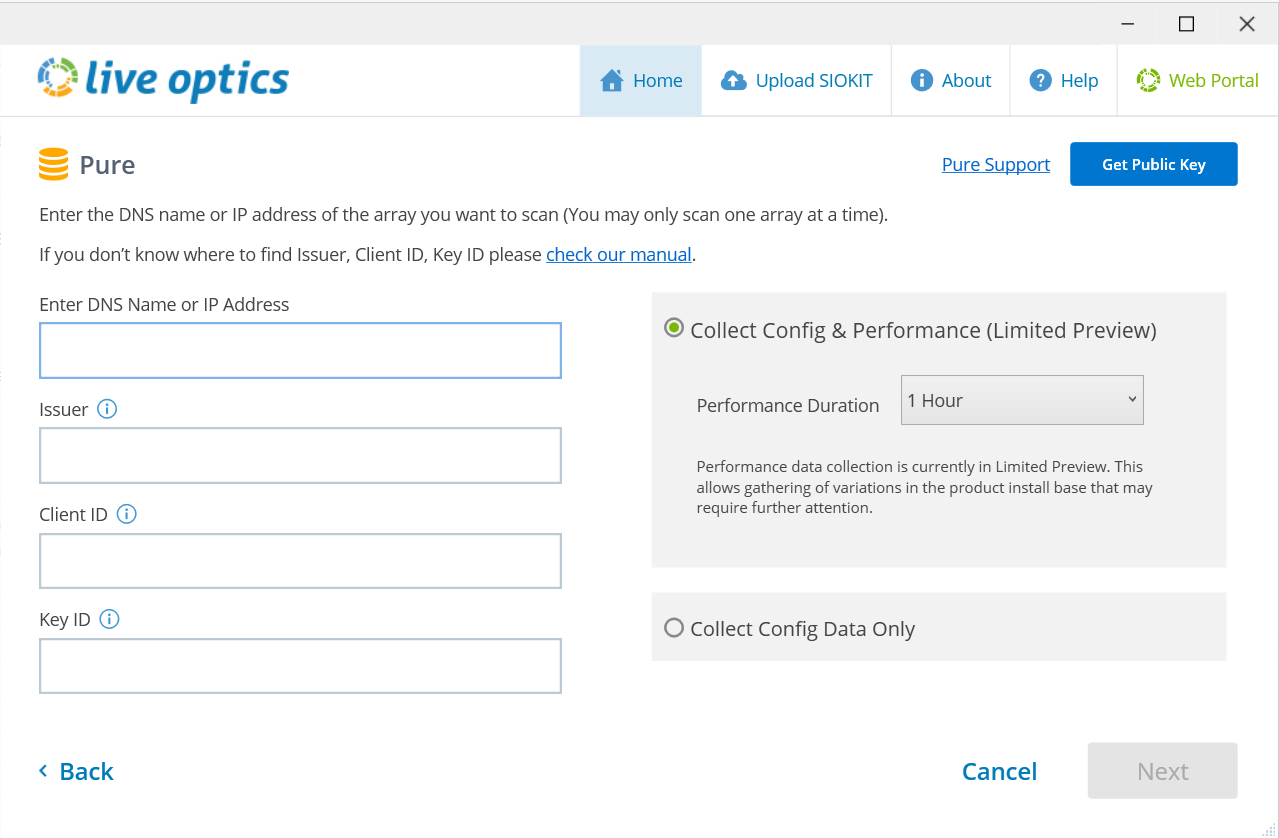
Task: Maximize the application window
Action: pyautogui.click(x=1186, y=24)
